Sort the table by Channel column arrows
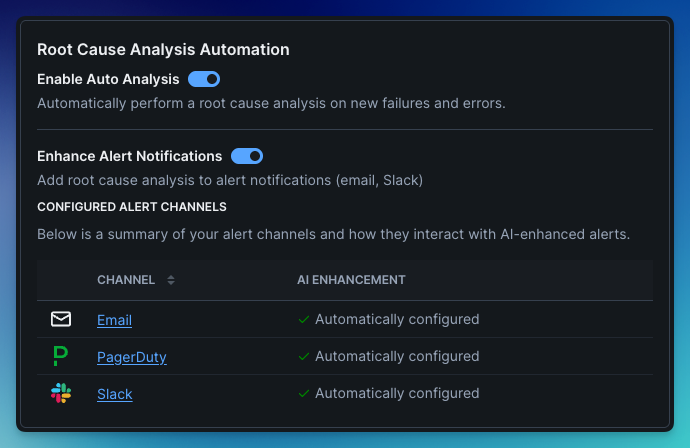Viewport: 690px width, 448px height. [171, 280]
